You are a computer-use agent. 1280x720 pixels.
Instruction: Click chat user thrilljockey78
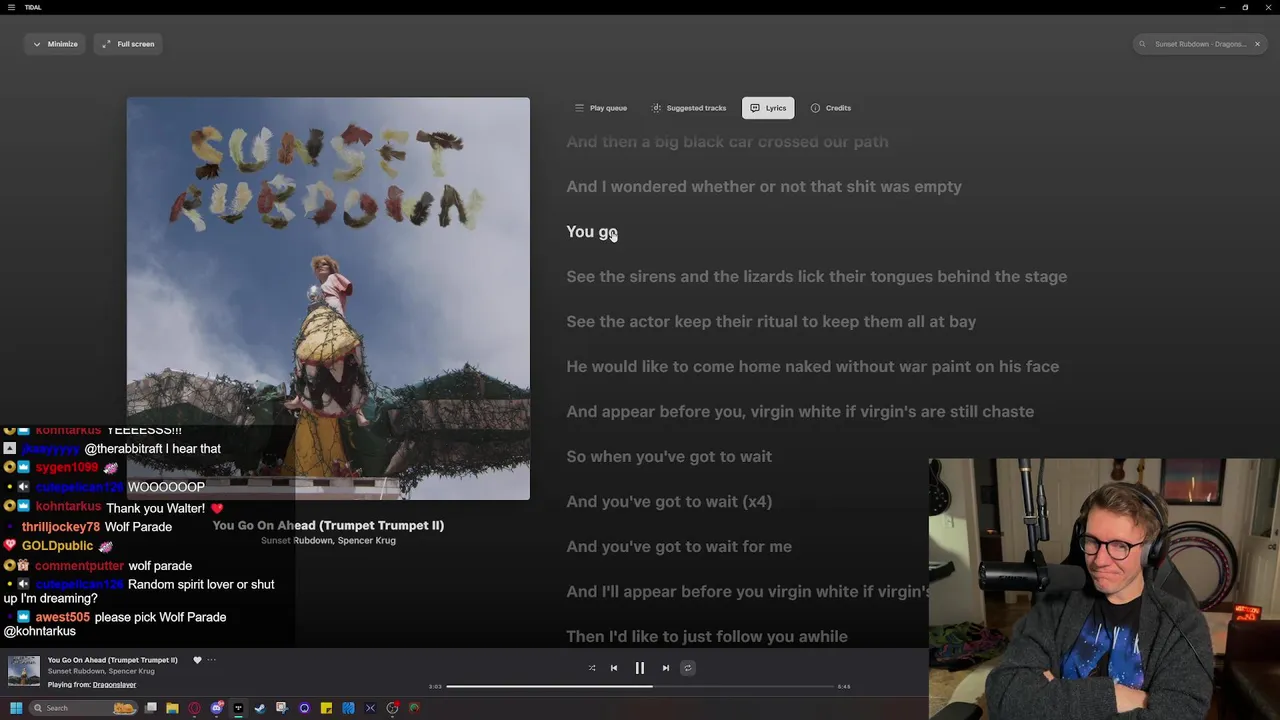[61, 527]
